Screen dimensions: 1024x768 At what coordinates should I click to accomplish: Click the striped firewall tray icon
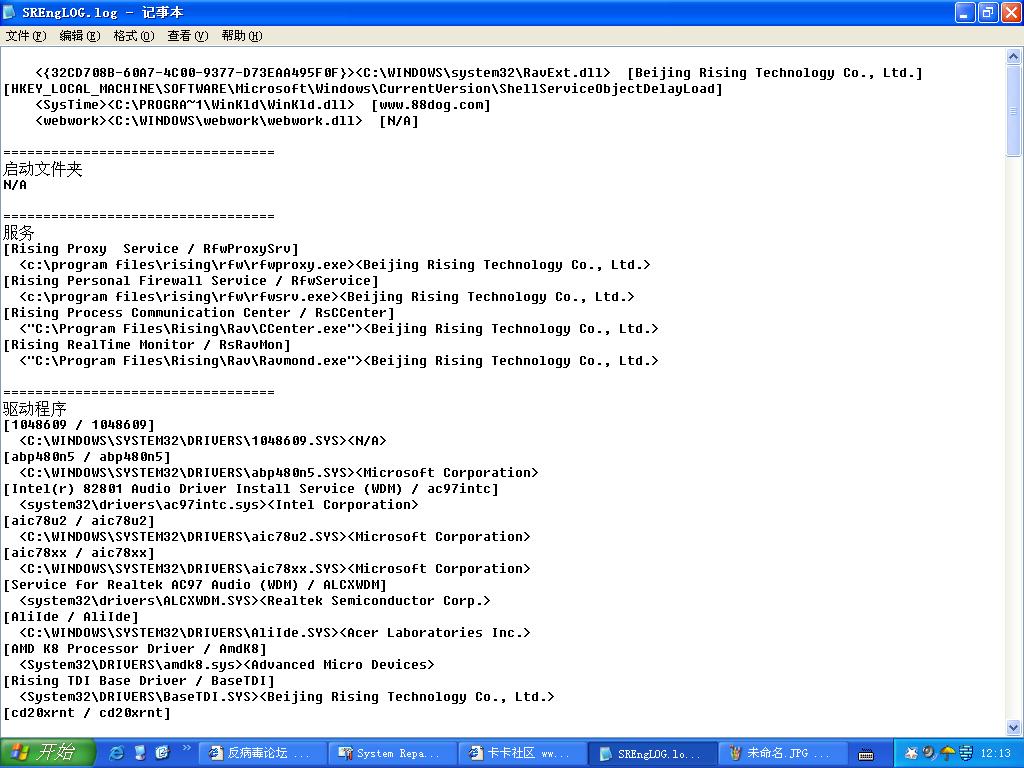coord(965,753)
